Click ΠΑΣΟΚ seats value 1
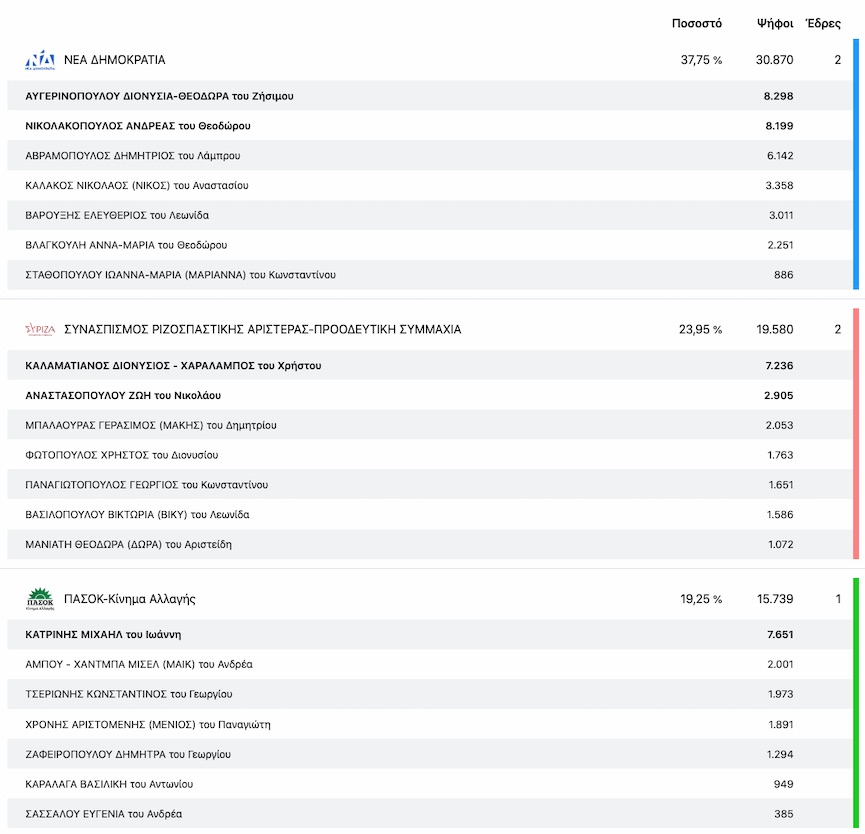 pos(838,599)
